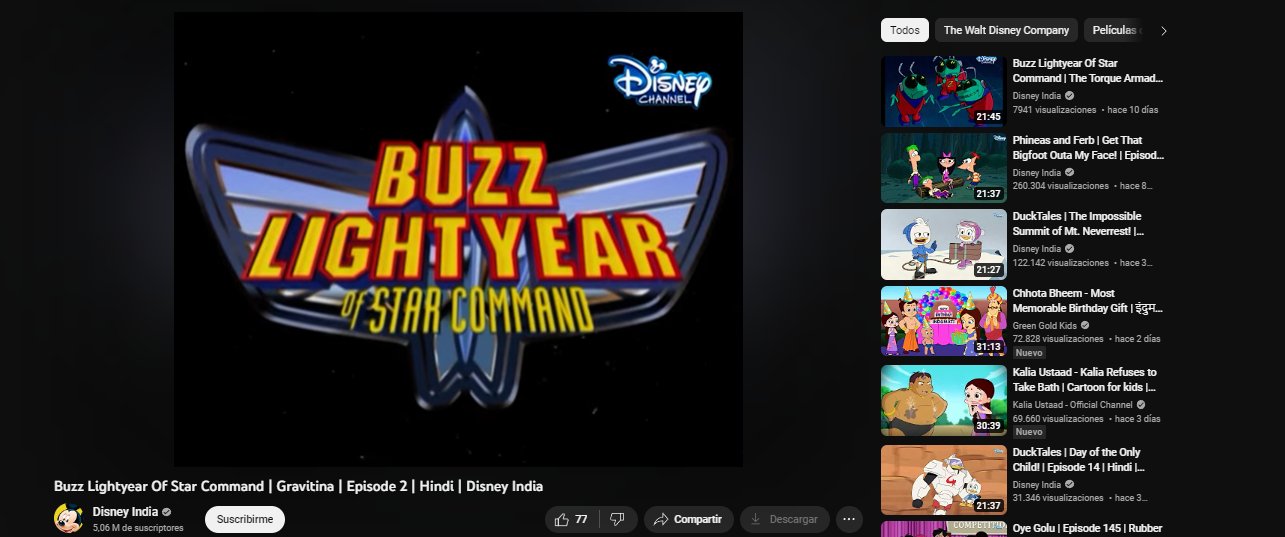Viewport: 1285px width, 537px height.
Task: Open Buzz Lightyear Torque Armada title link
Action: (x=1088, y=70)
